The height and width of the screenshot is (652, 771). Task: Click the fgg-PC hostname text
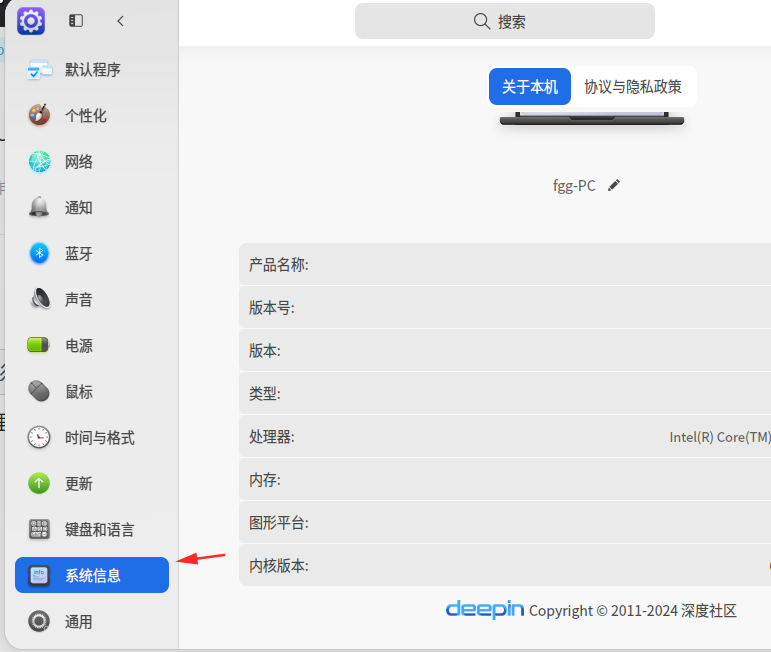[574, 186]
